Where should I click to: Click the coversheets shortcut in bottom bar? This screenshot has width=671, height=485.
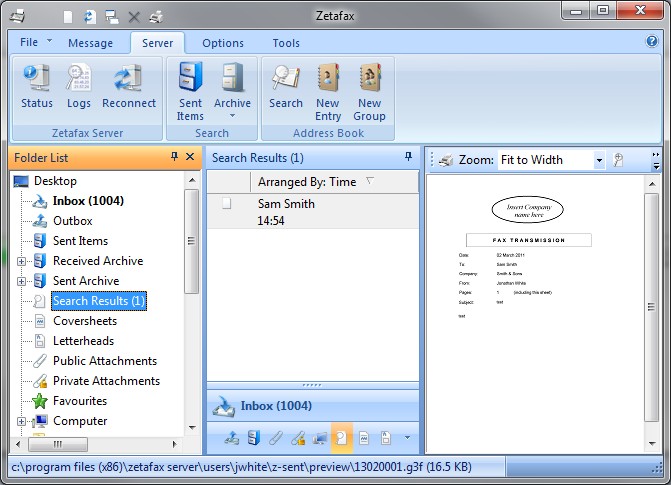(364, 438)
